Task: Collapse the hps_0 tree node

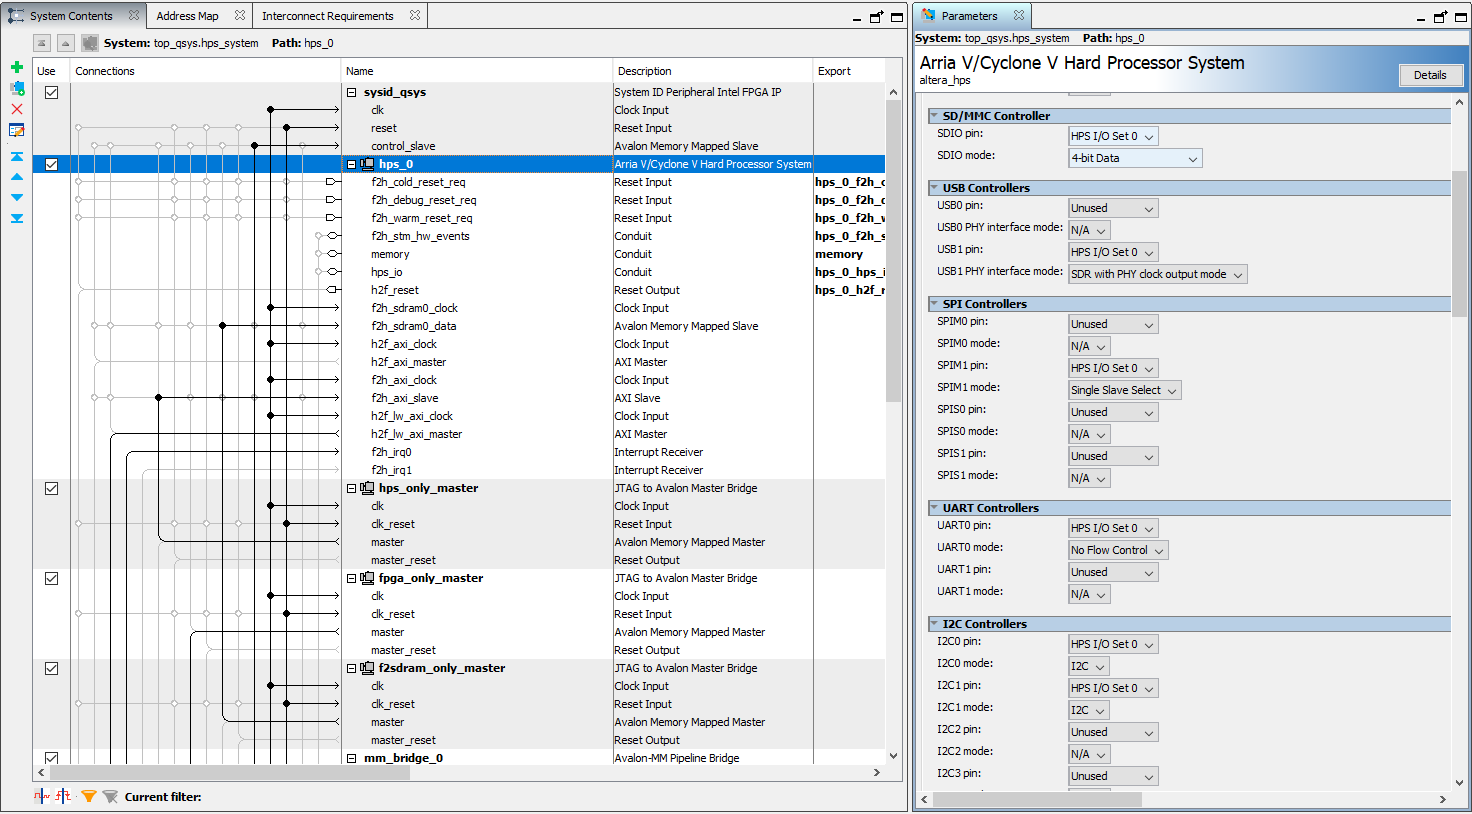Action: pyautogui.click(x=352, y=164)
